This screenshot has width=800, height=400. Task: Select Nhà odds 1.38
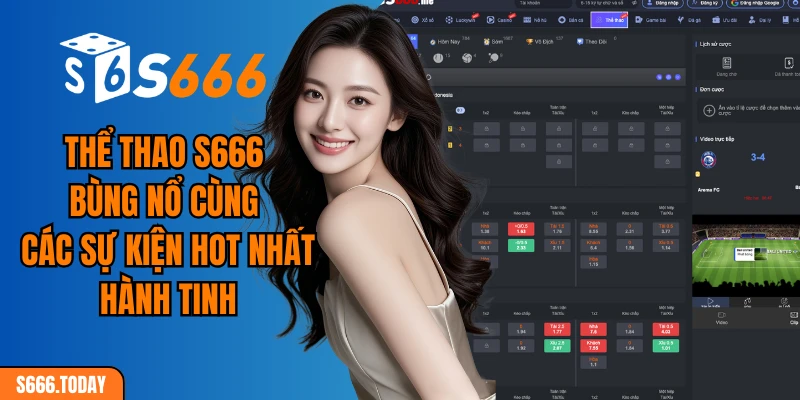point(486,229)
